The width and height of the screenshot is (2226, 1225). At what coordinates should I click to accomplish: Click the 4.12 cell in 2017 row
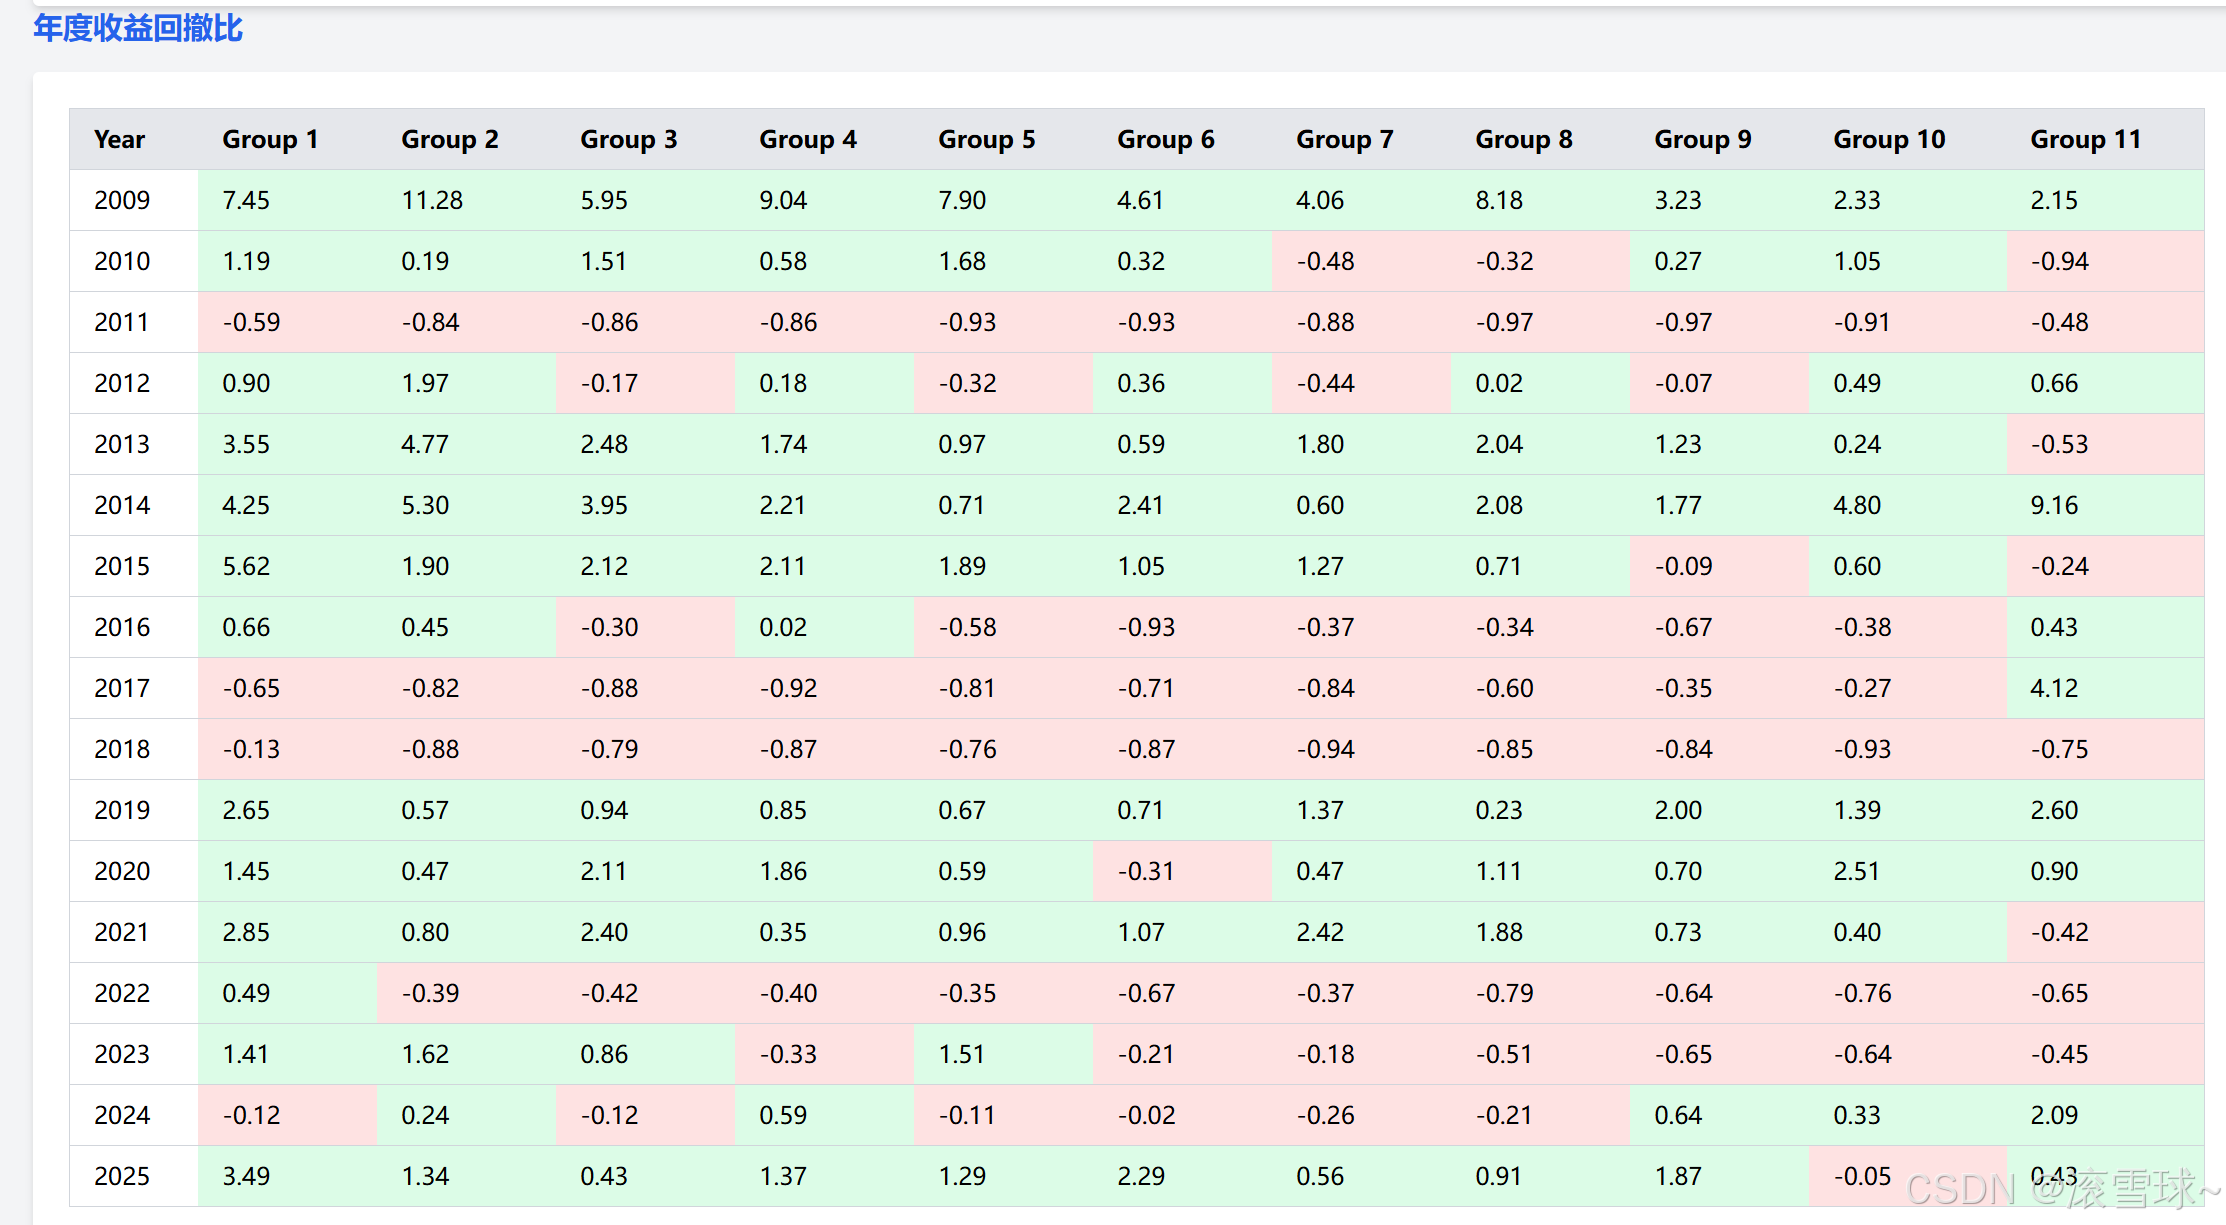(x=2054, y=688)
